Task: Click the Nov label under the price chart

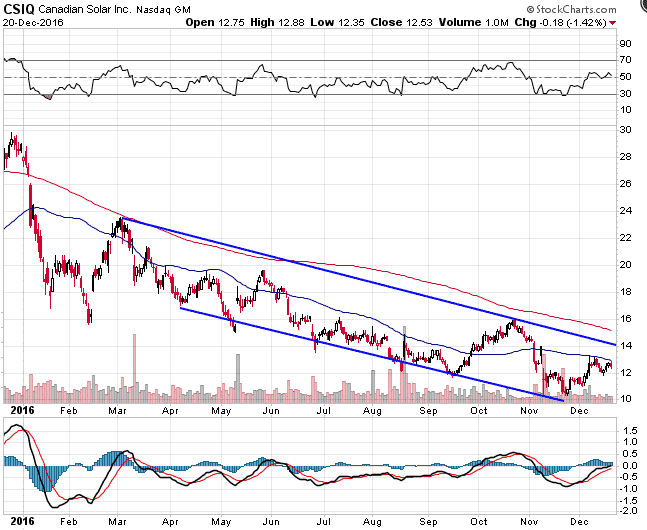Action: [529, 411]
